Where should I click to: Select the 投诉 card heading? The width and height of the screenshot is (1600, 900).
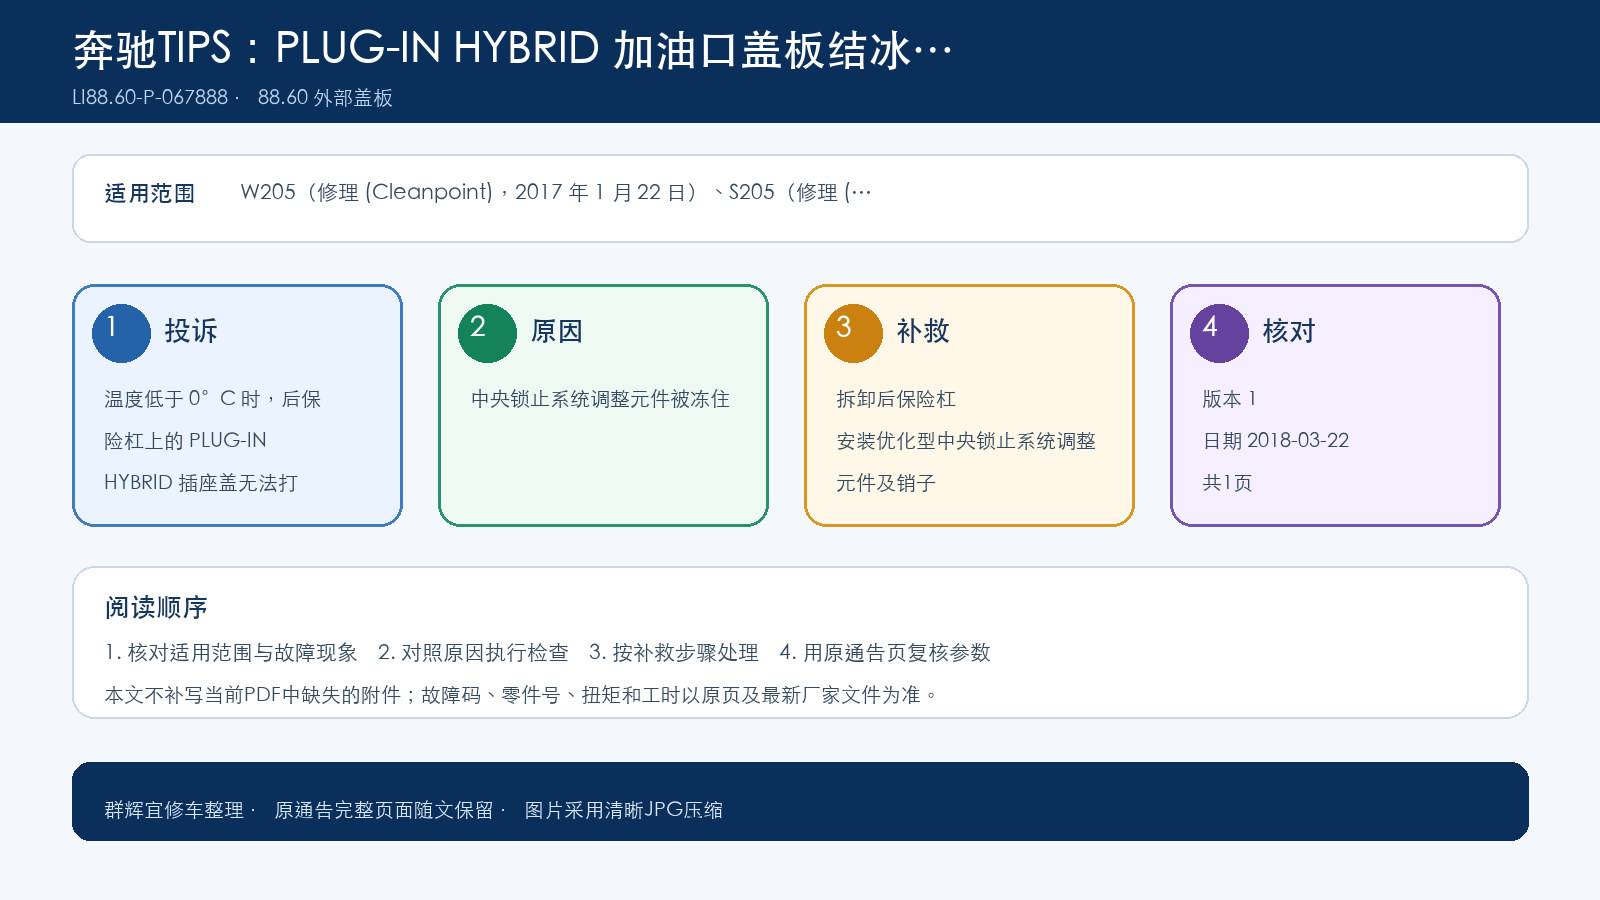[191, 331]
